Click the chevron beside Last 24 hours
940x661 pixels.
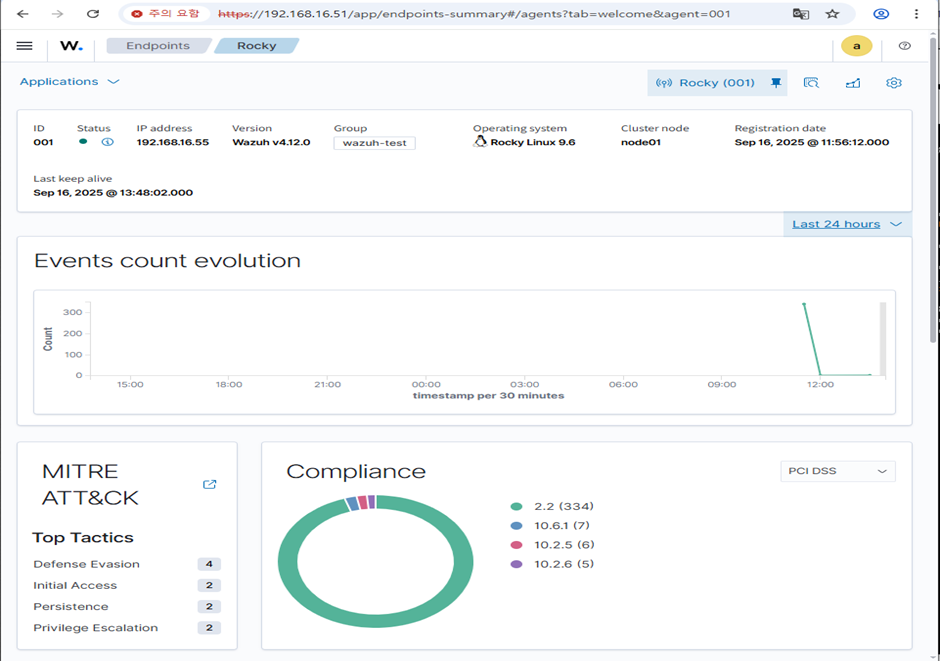coord(896,224)
